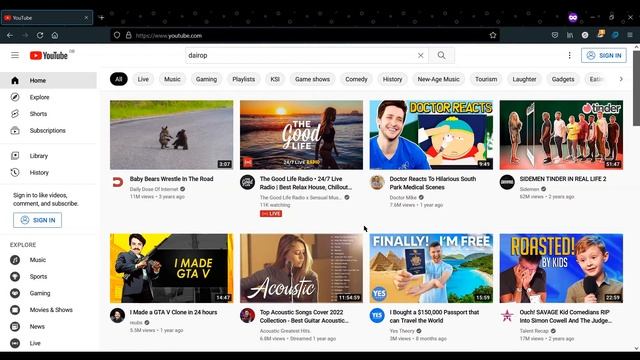The width and height of the screenshot is (640, 360).
Task: Select the Music filter chip
Action: [x=172, y=79]
